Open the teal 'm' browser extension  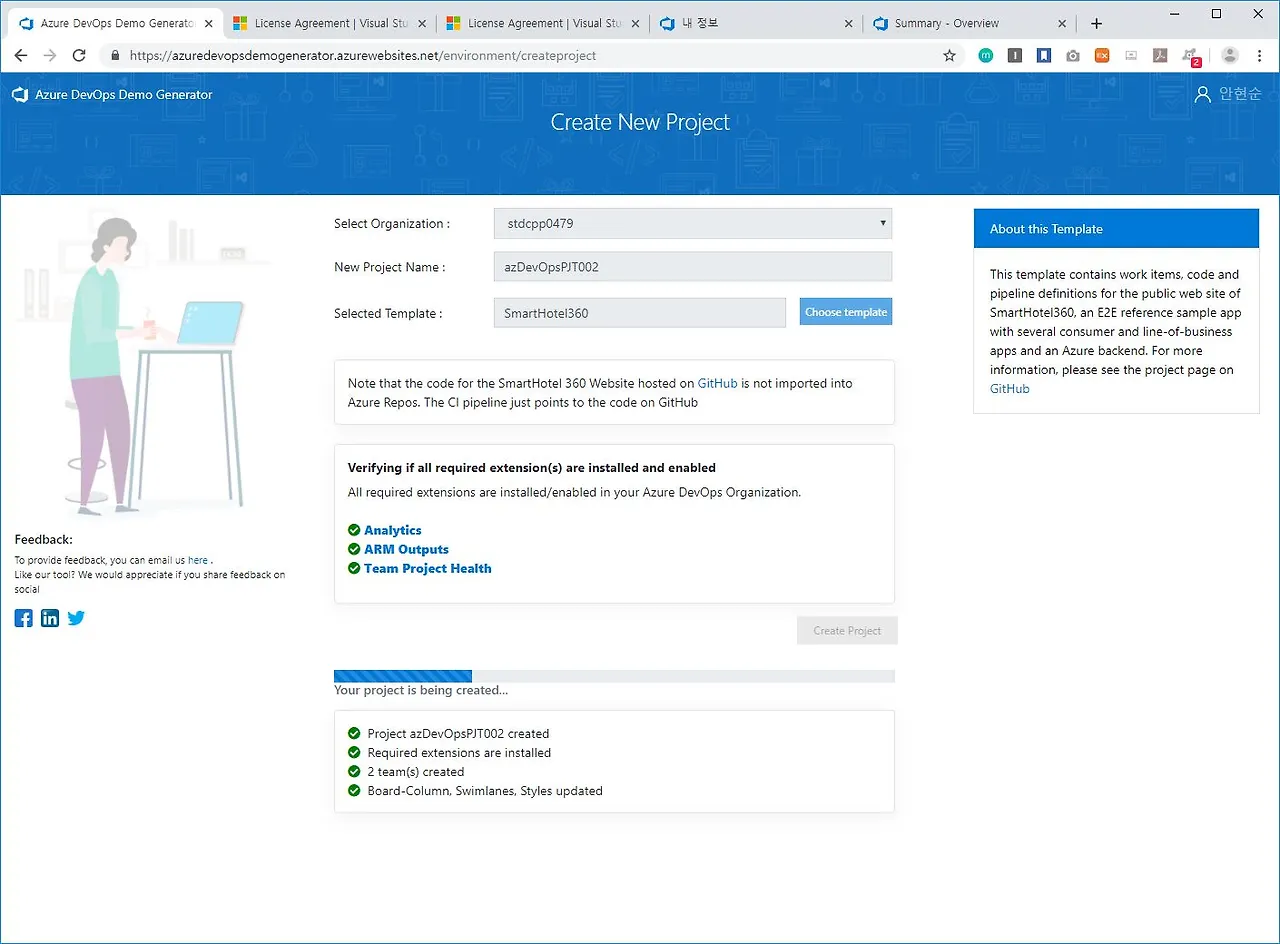pos(986,56)
